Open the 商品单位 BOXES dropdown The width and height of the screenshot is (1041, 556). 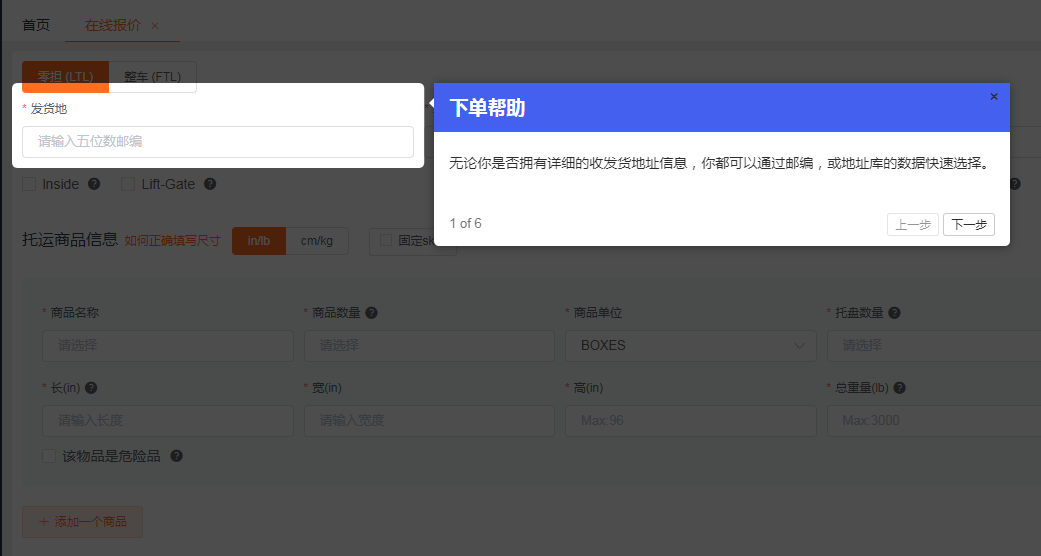point(690,346)
